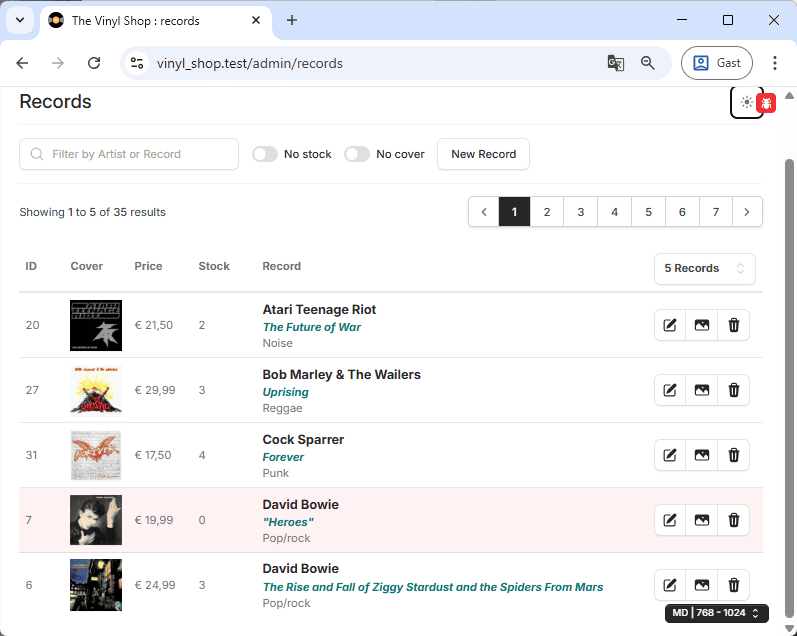Viewport: 797px width, 636px height.
Task: Go to page 6 of results
Action: [x=682, y=212]
